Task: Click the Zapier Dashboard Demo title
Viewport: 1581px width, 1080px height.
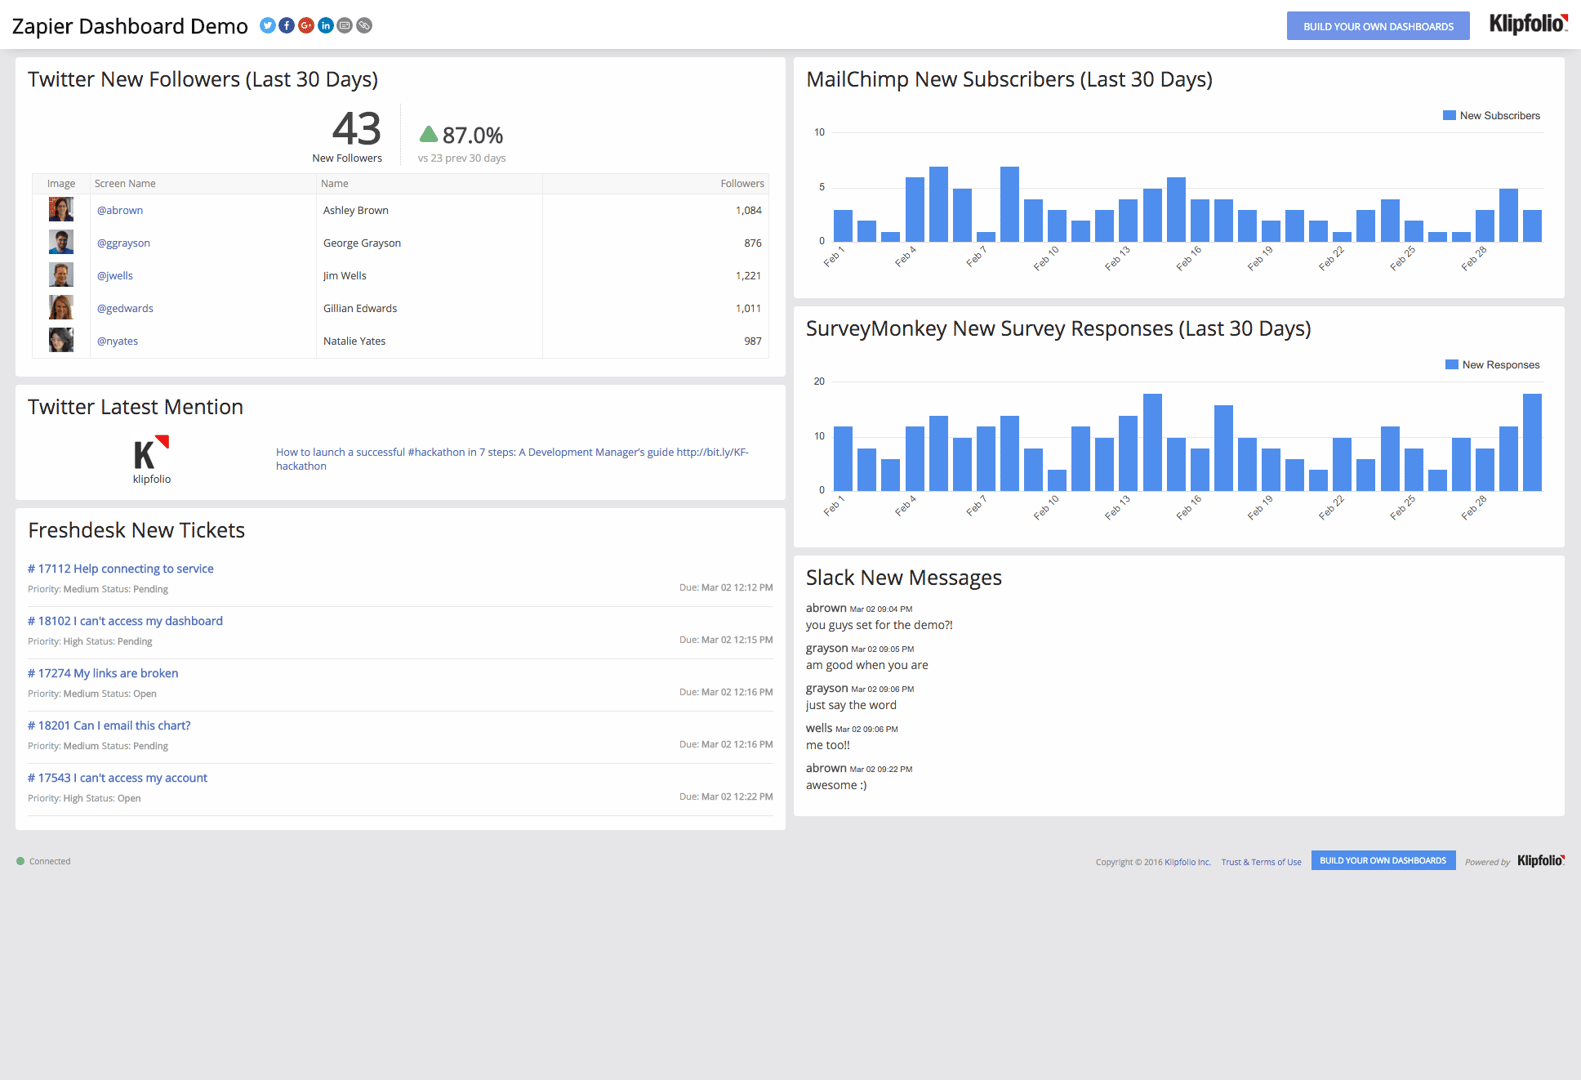Action: (130, 27)
